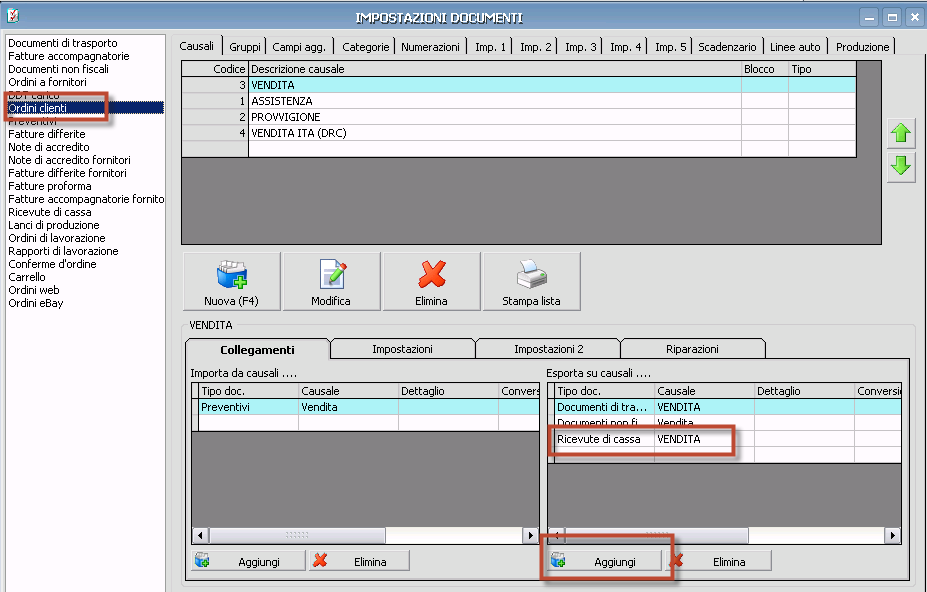The width and height of the screenshot is (927, 592).
Task: Select Ordini web in the sidebar
Action: [x=34, y=290]
